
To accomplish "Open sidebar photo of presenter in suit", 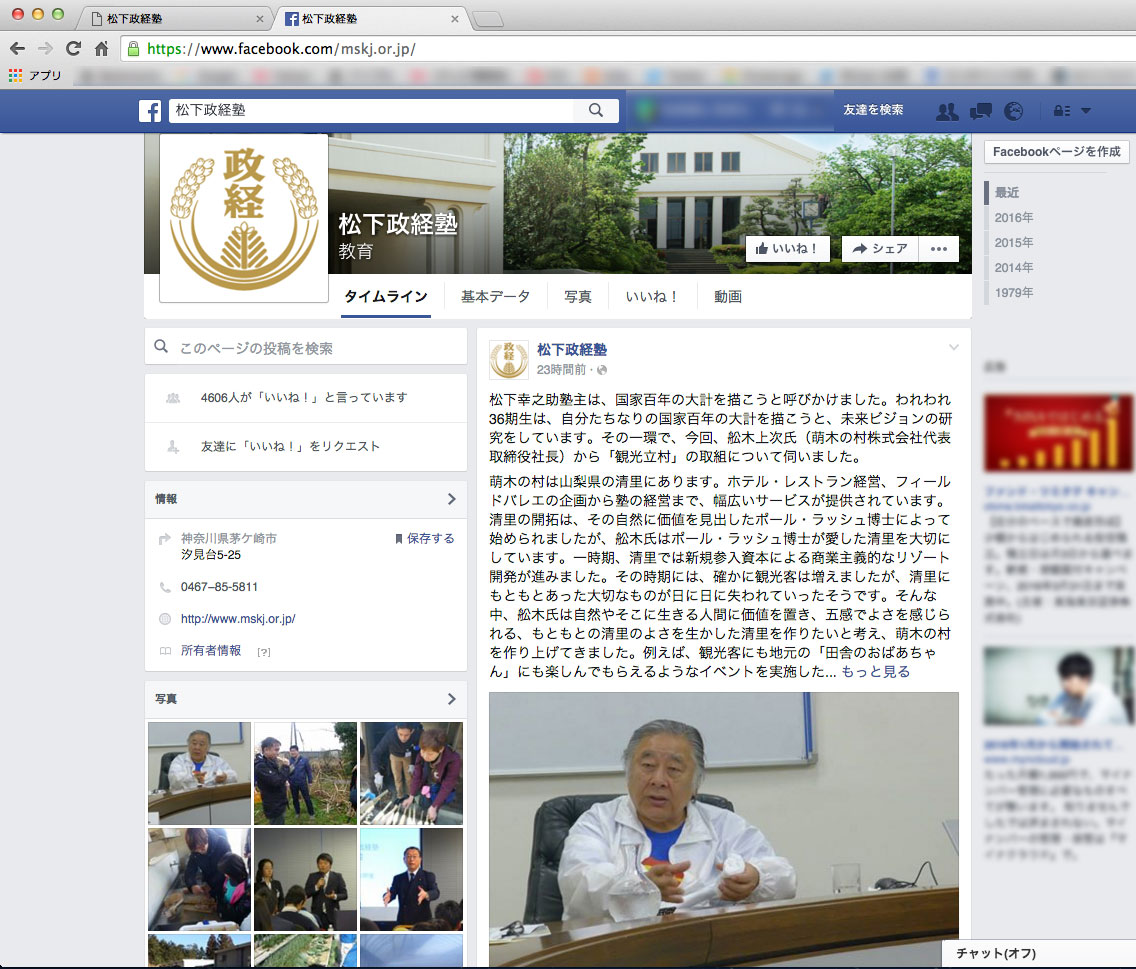I will coord(411,879).
